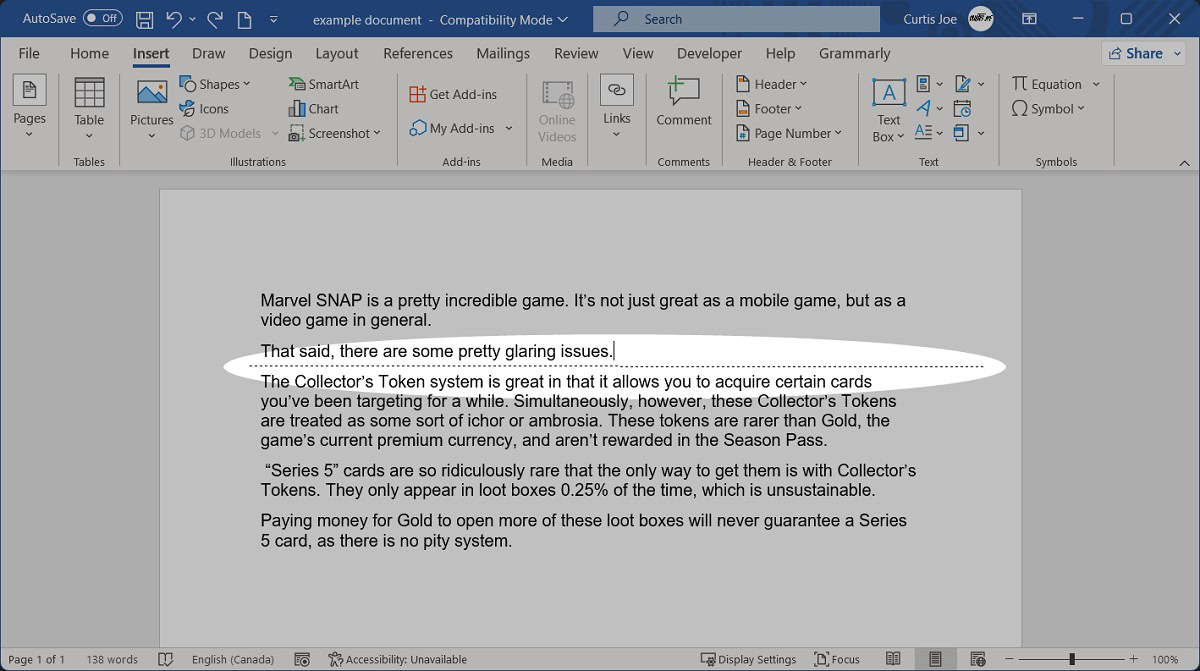
Task: Click the user account avatar
Action: coord(982,19)
